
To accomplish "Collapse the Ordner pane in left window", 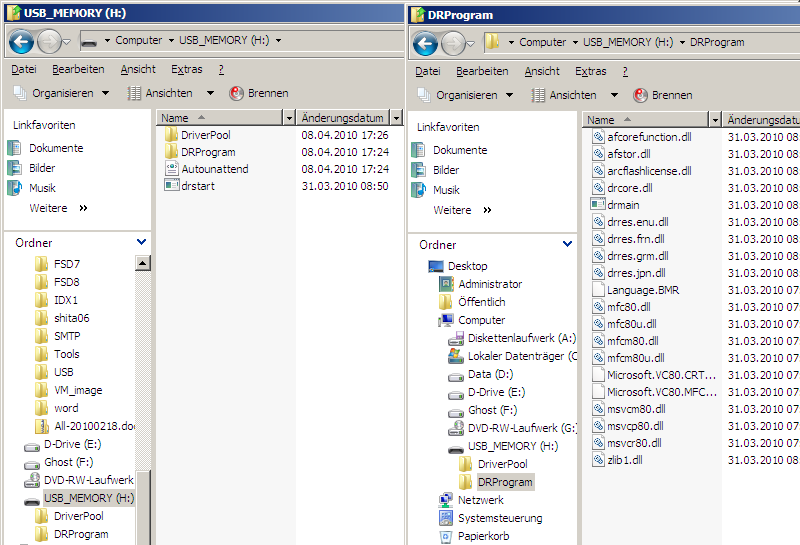I will pyautogui.click(x=140, y=242).
